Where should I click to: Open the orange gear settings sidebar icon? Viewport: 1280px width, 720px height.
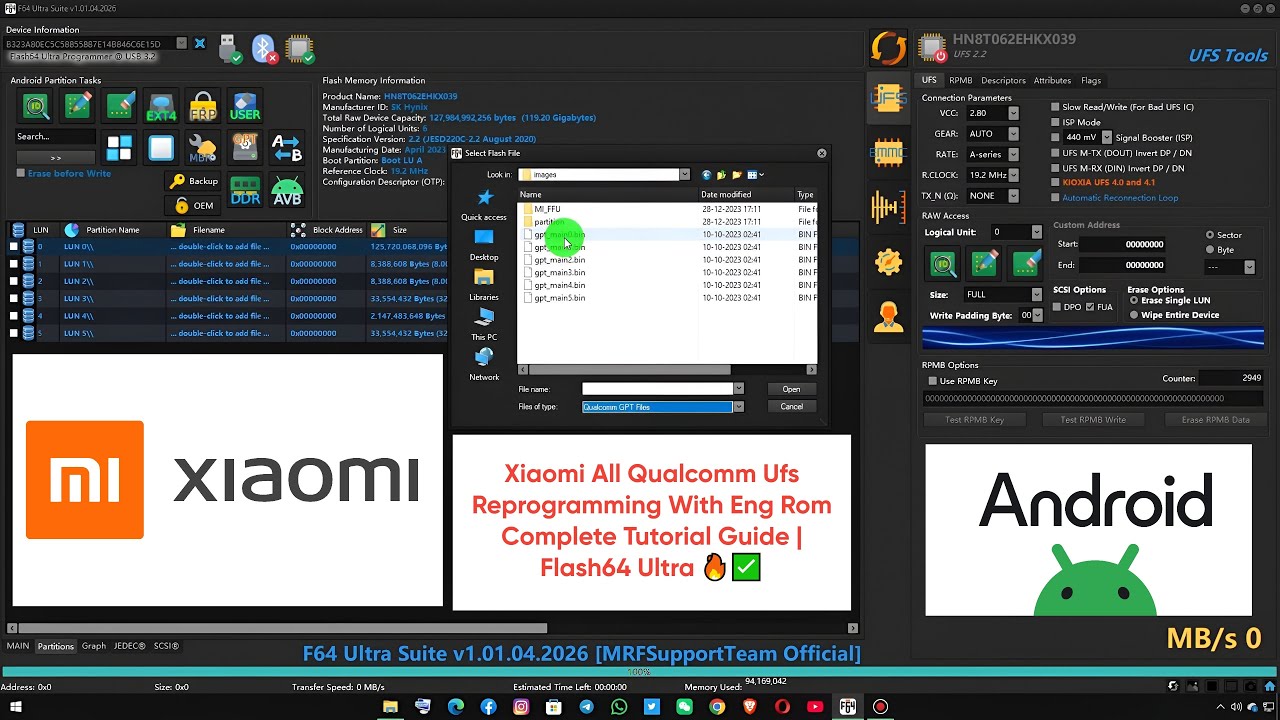click(x=888, y=262)
